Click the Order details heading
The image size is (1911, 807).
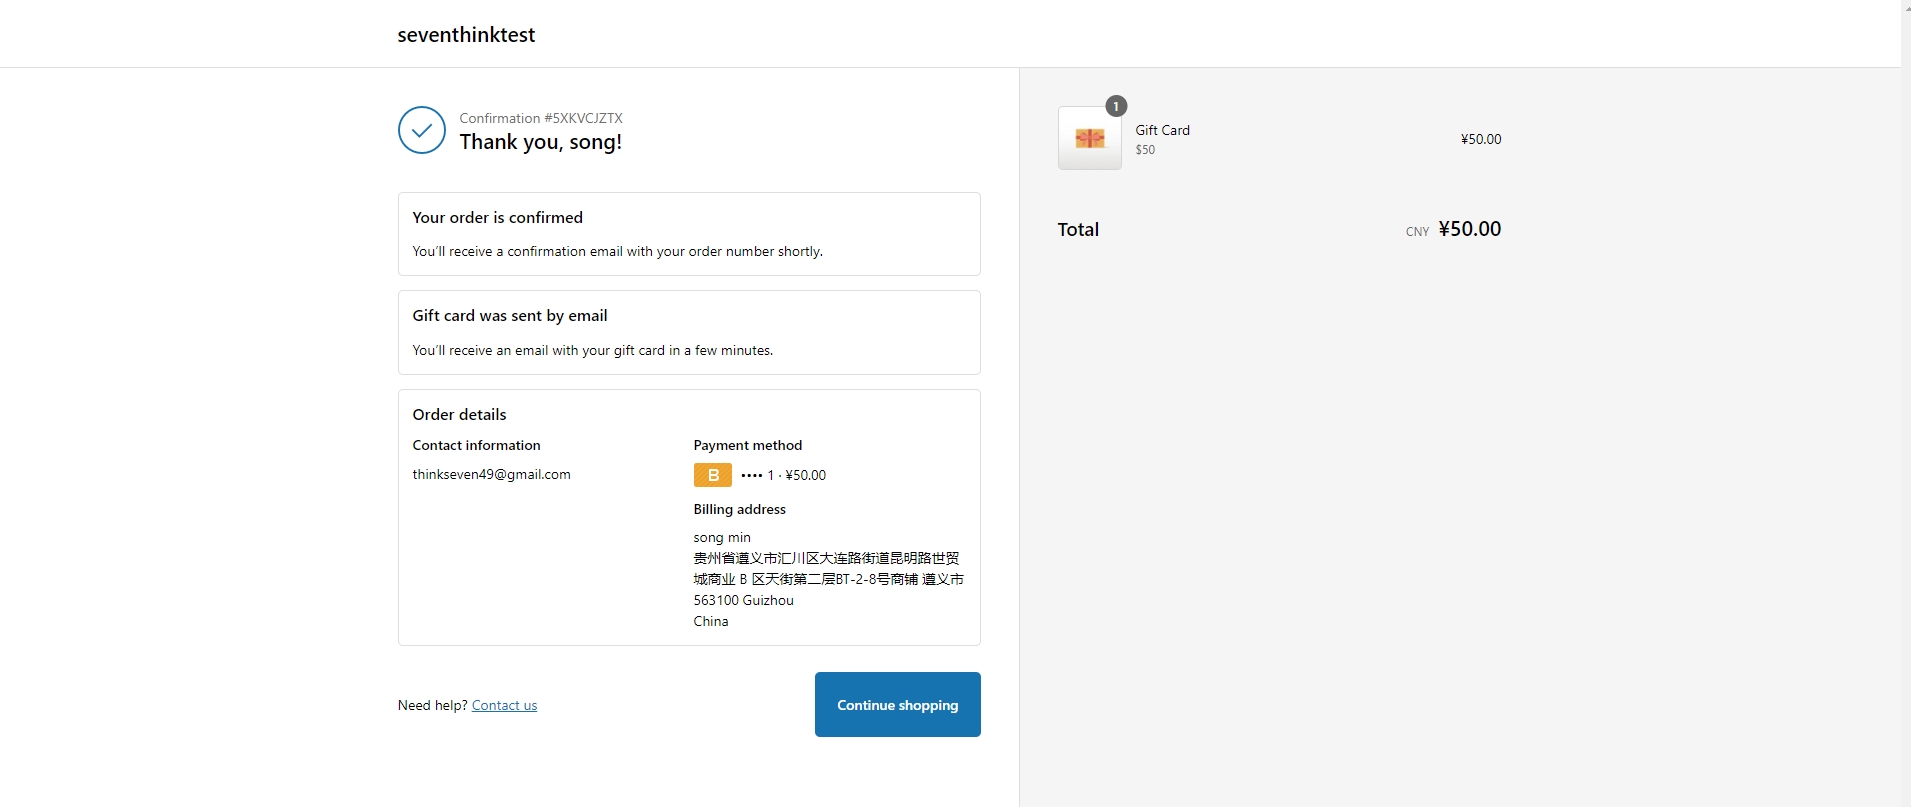point(459,414)
